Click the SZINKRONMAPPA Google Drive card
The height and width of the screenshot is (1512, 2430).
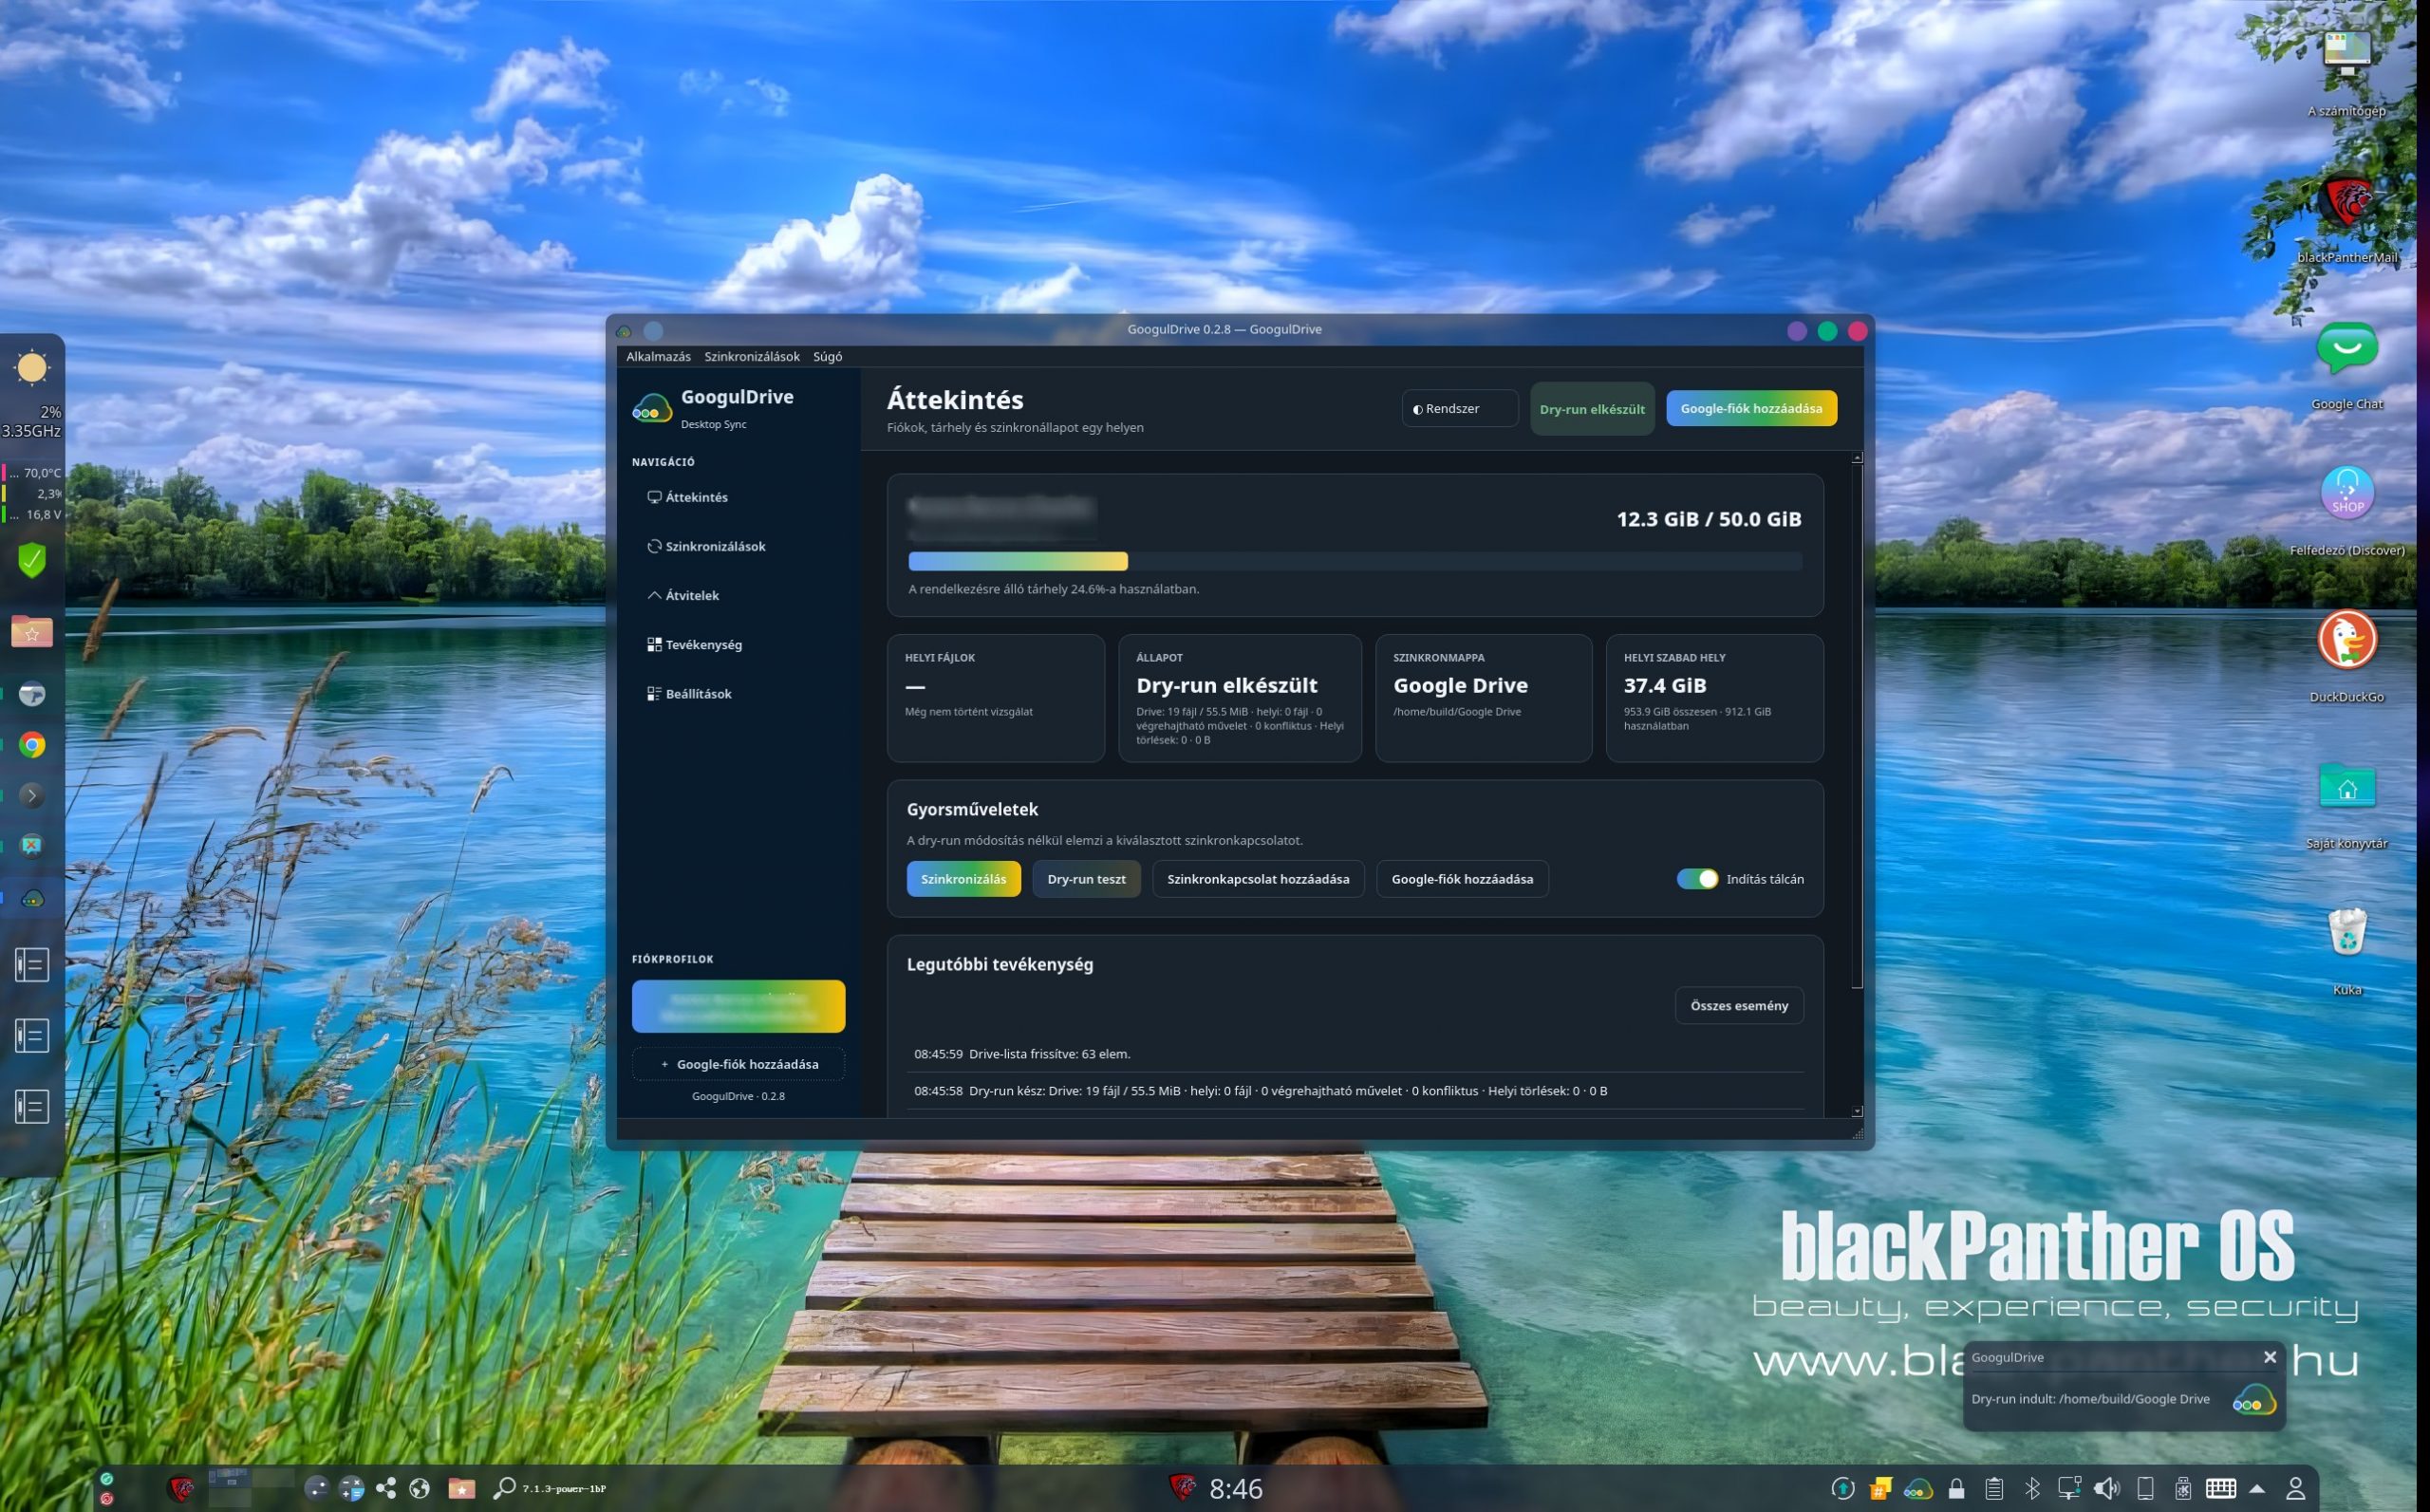coord(1483,698)
